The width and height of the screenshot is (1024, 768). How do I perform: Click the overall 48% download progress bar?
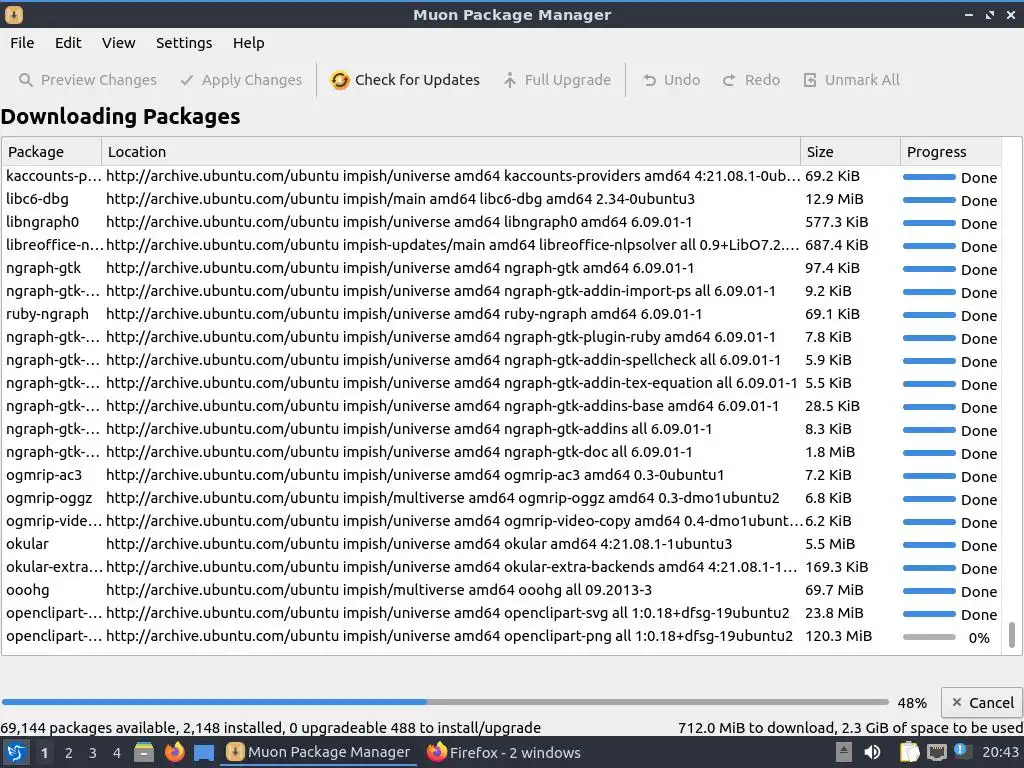point(445,702)
